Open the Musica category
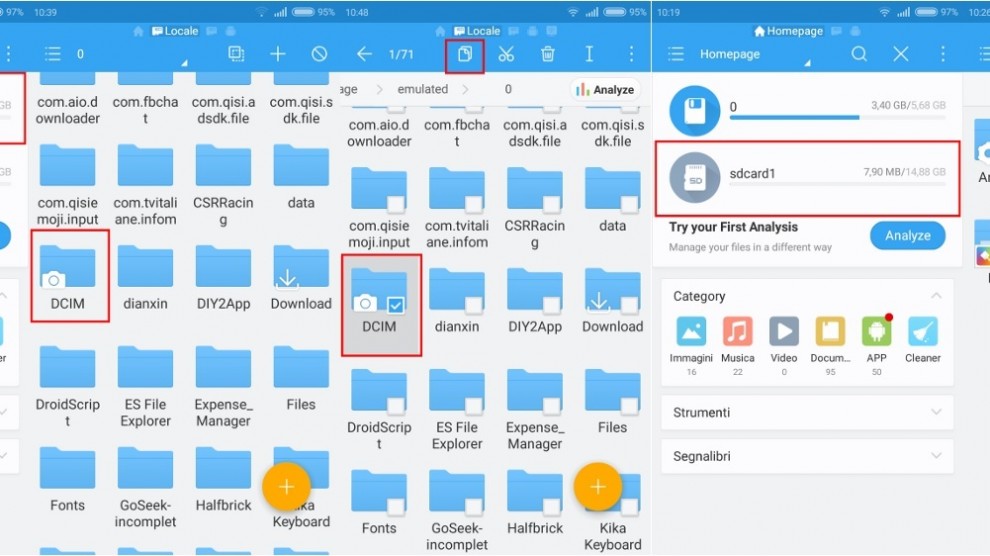Image resolution: width=990 pixels, height=556 pixels. pos(737,345)
